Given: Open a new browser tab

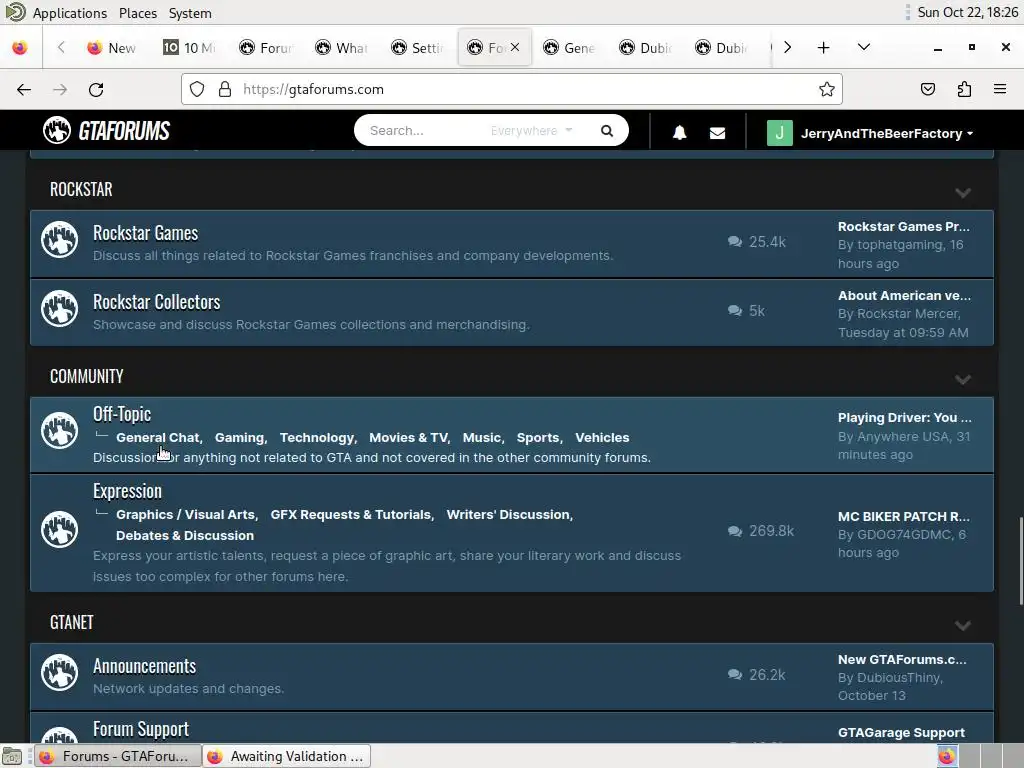Looking at the screenshot, I should 824,48.
